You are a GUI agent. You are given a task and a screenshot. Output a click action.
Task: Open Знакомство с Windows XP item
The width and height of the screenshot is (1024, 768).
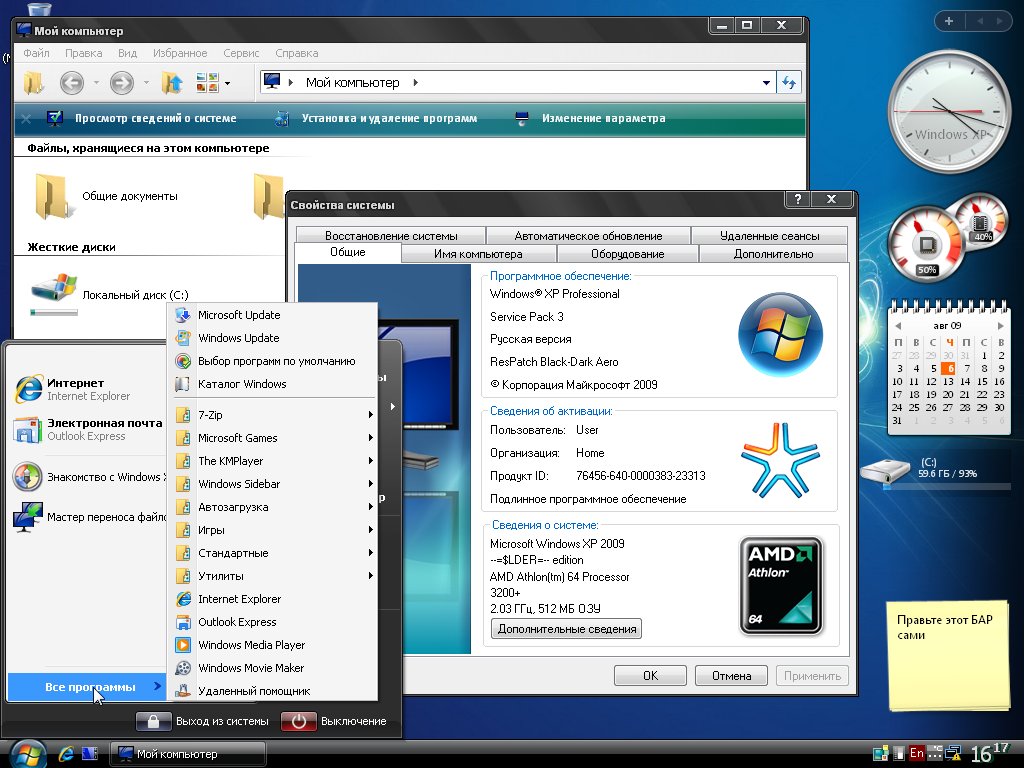[88, 477]
